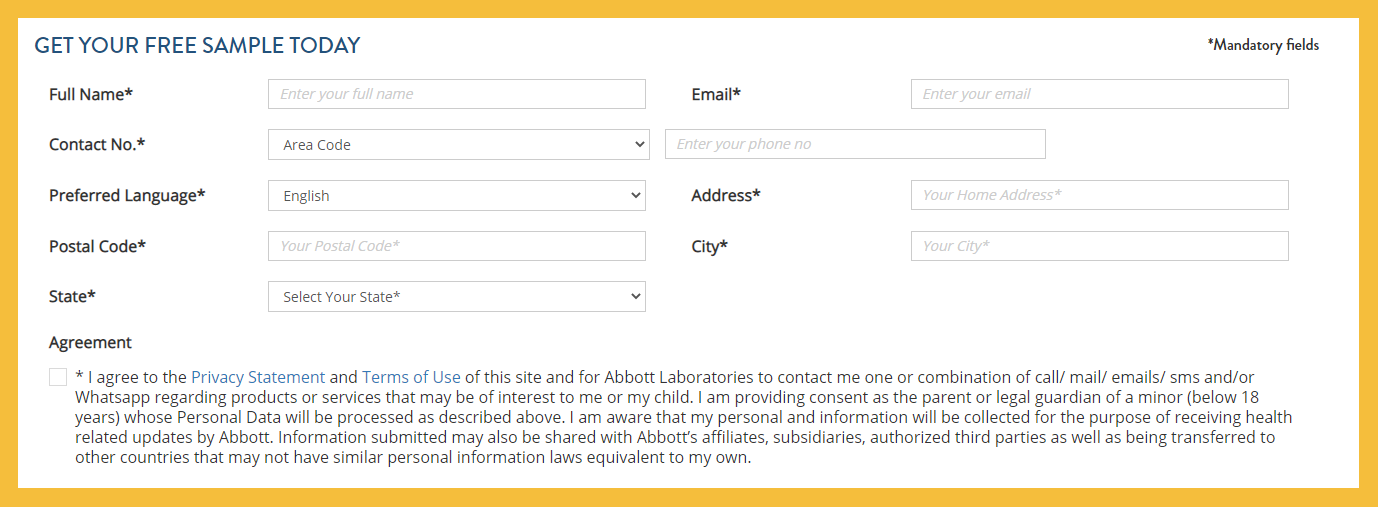Click the Postal Code text box
This screenshot has width=1378, height=507.
point(456,246)
